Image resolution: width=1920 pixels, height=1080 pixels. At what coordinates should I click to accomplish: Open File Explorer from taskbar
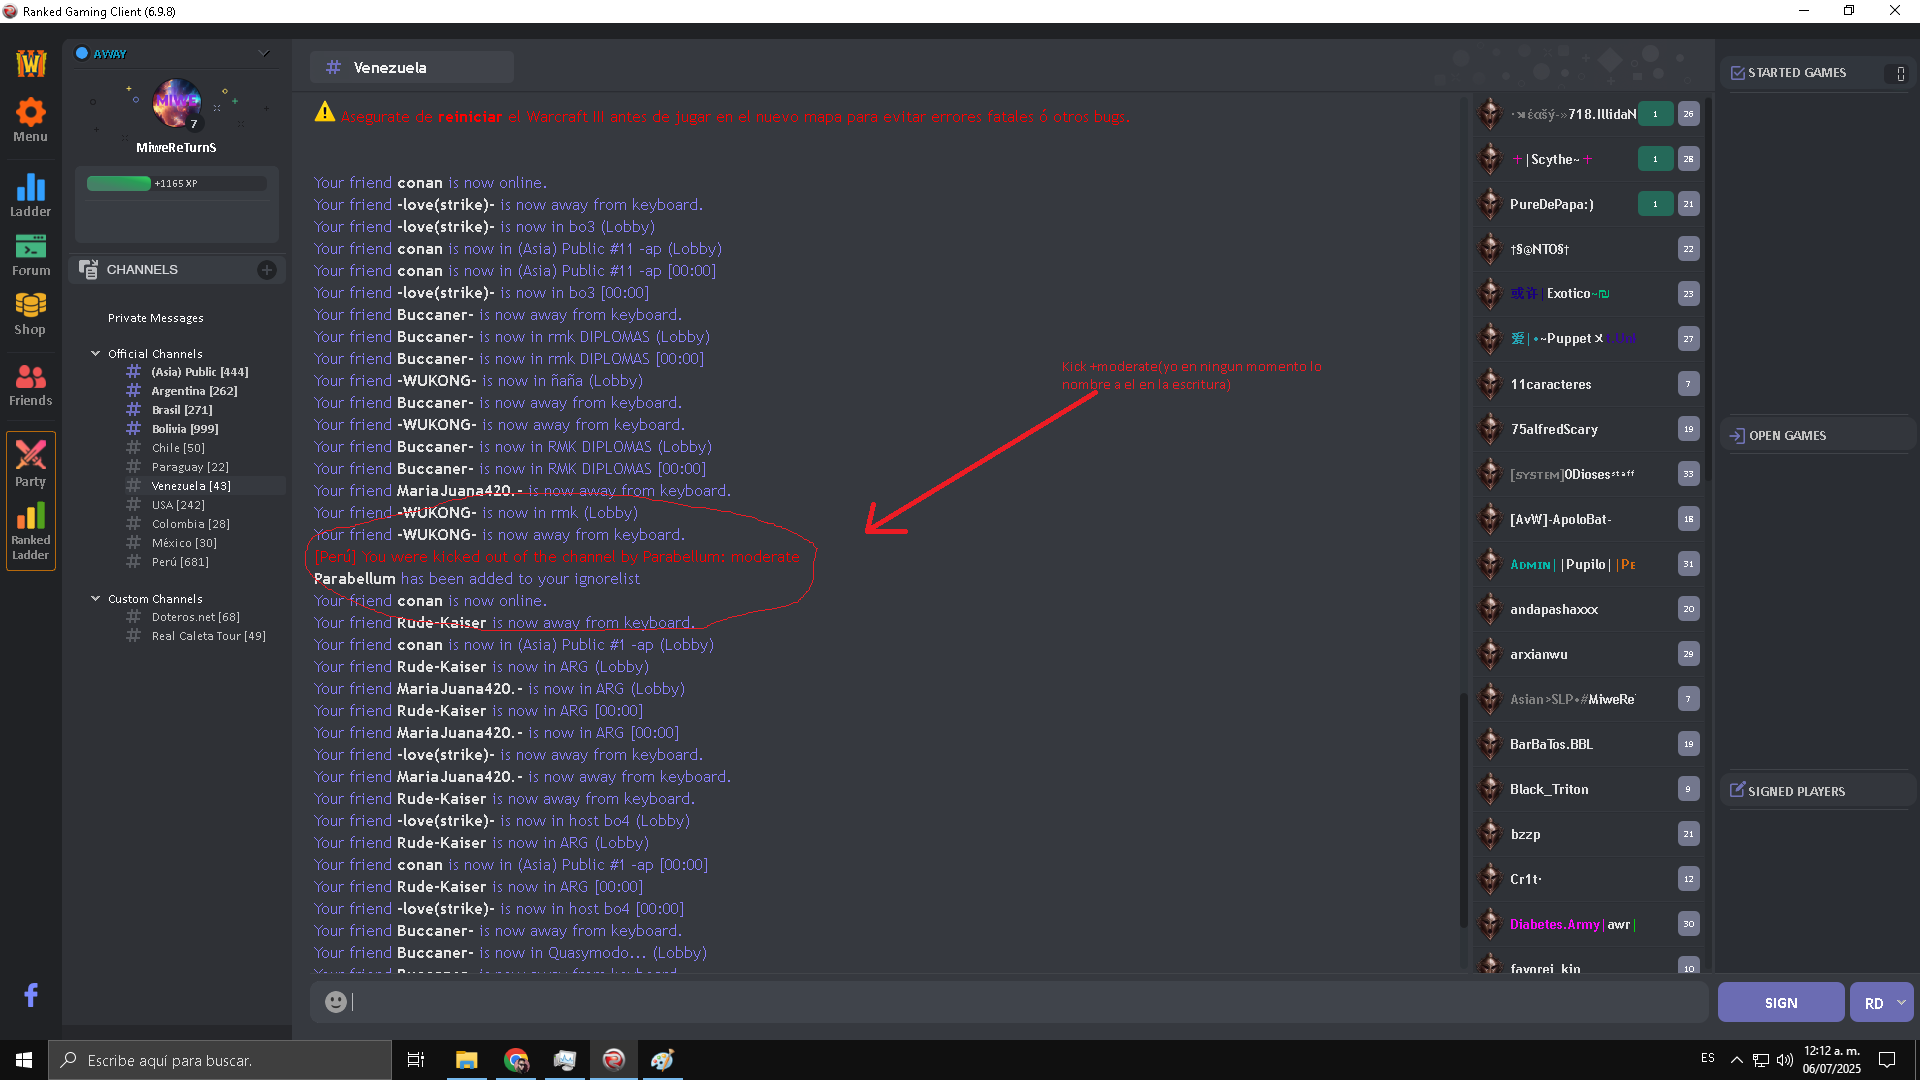pyautogui.click(x=466, y=1060)
